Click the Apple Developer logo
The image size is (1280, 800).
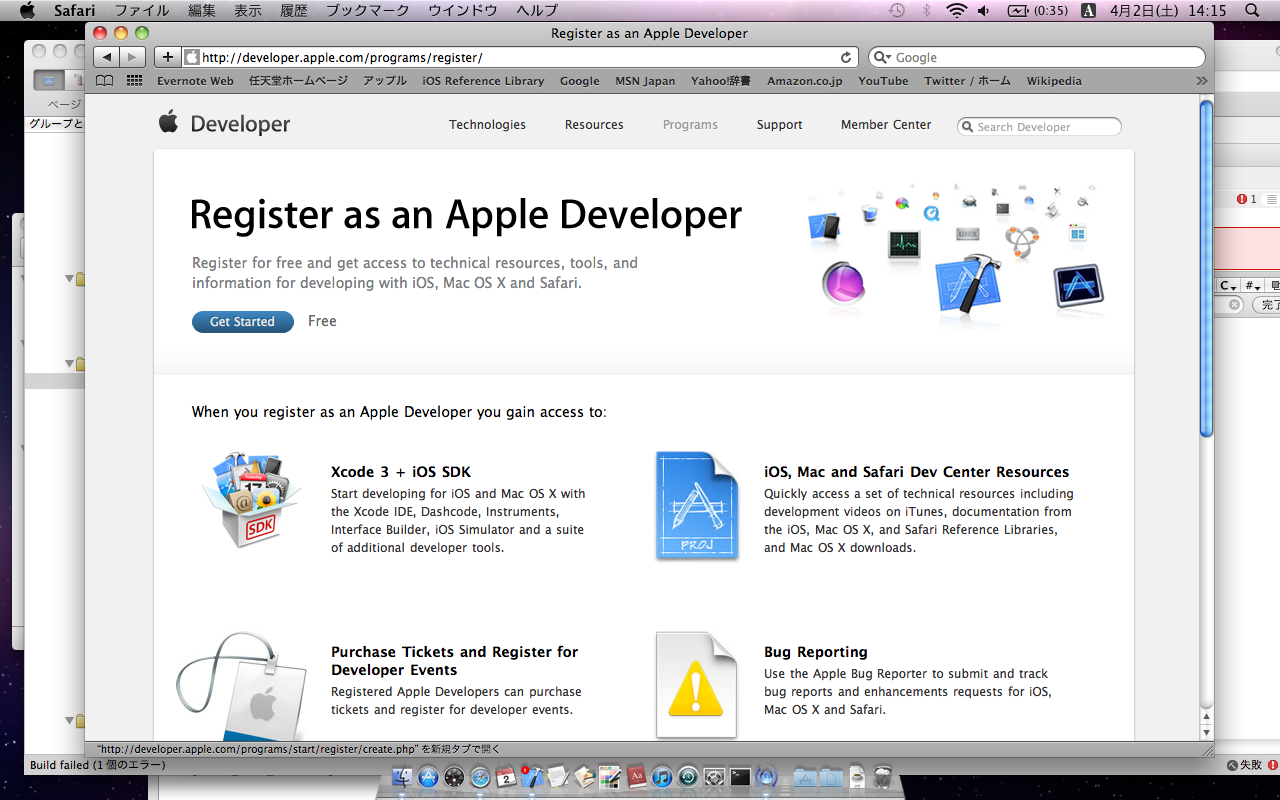(x=224, y=124)
